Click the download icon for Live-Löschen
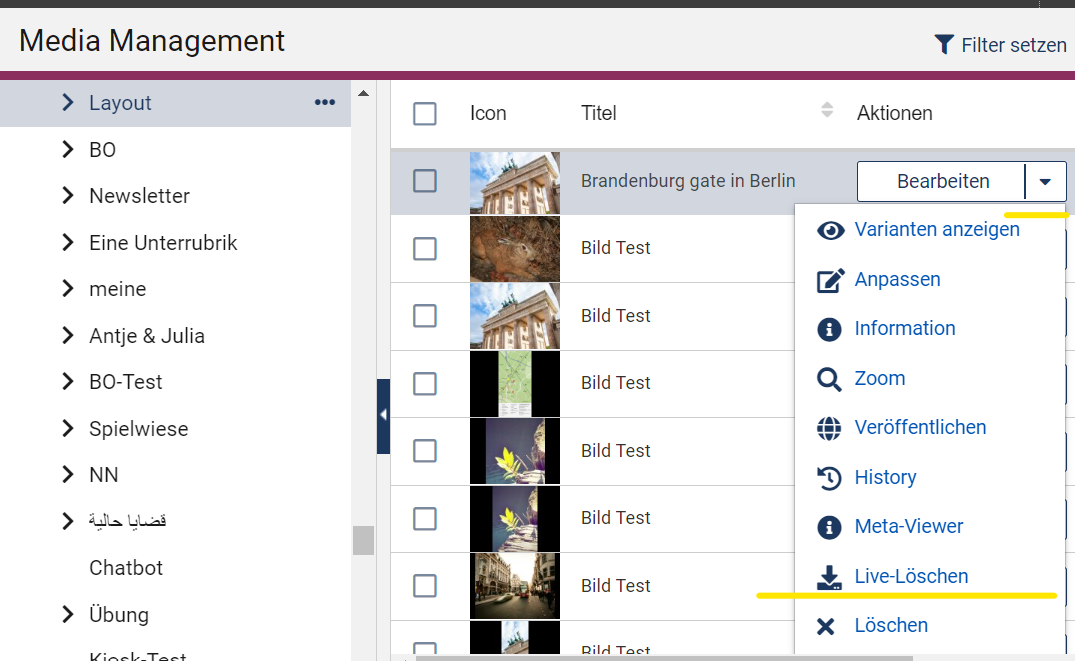 point(829,577)
